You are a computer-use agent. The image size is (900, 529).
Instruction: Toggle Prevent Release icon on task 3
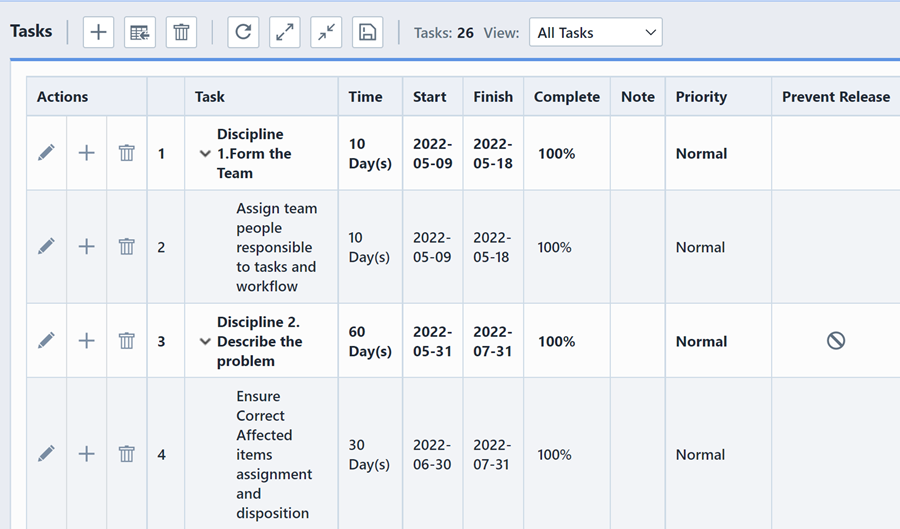[835, 341]
